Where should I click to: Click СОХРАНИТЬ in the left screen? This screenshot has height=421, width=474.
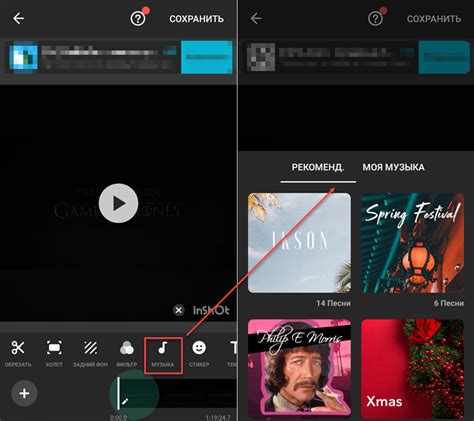point(196,19)
